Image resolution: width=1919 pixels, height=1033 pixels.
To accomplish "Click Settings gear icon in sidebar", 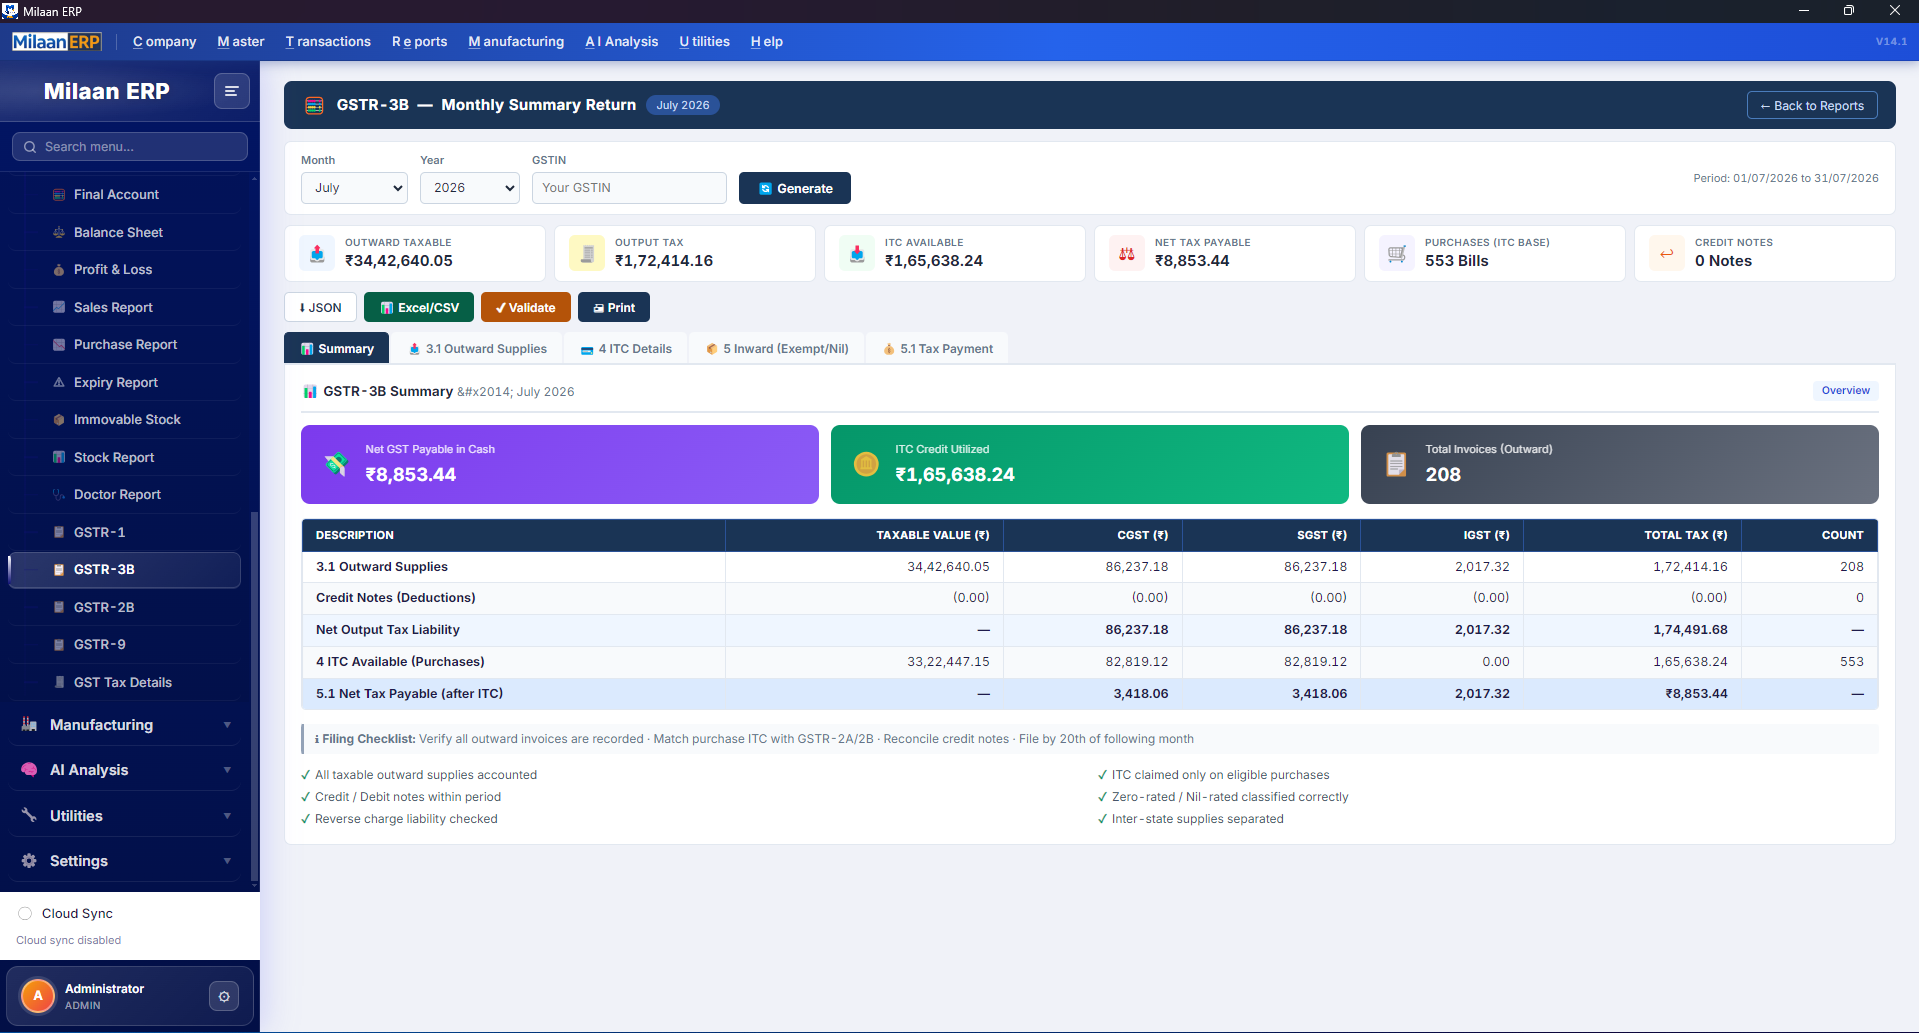I will [29, 861].
